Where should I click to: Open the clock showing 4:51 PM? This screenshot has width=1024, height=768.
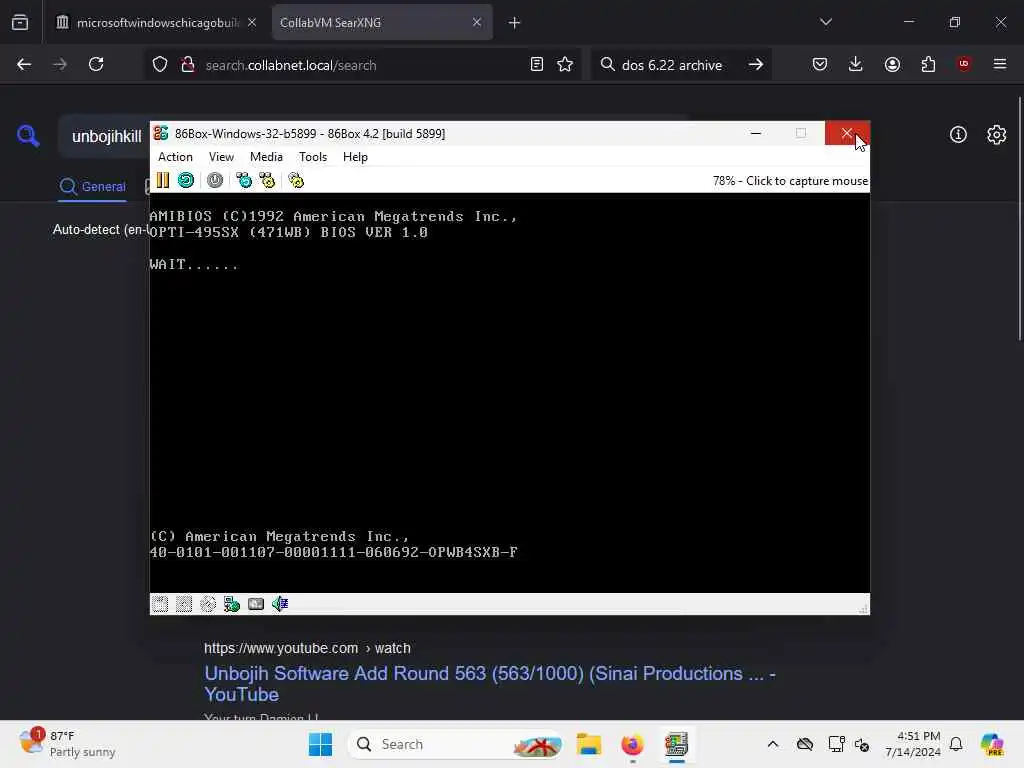[x=912, y=744]
